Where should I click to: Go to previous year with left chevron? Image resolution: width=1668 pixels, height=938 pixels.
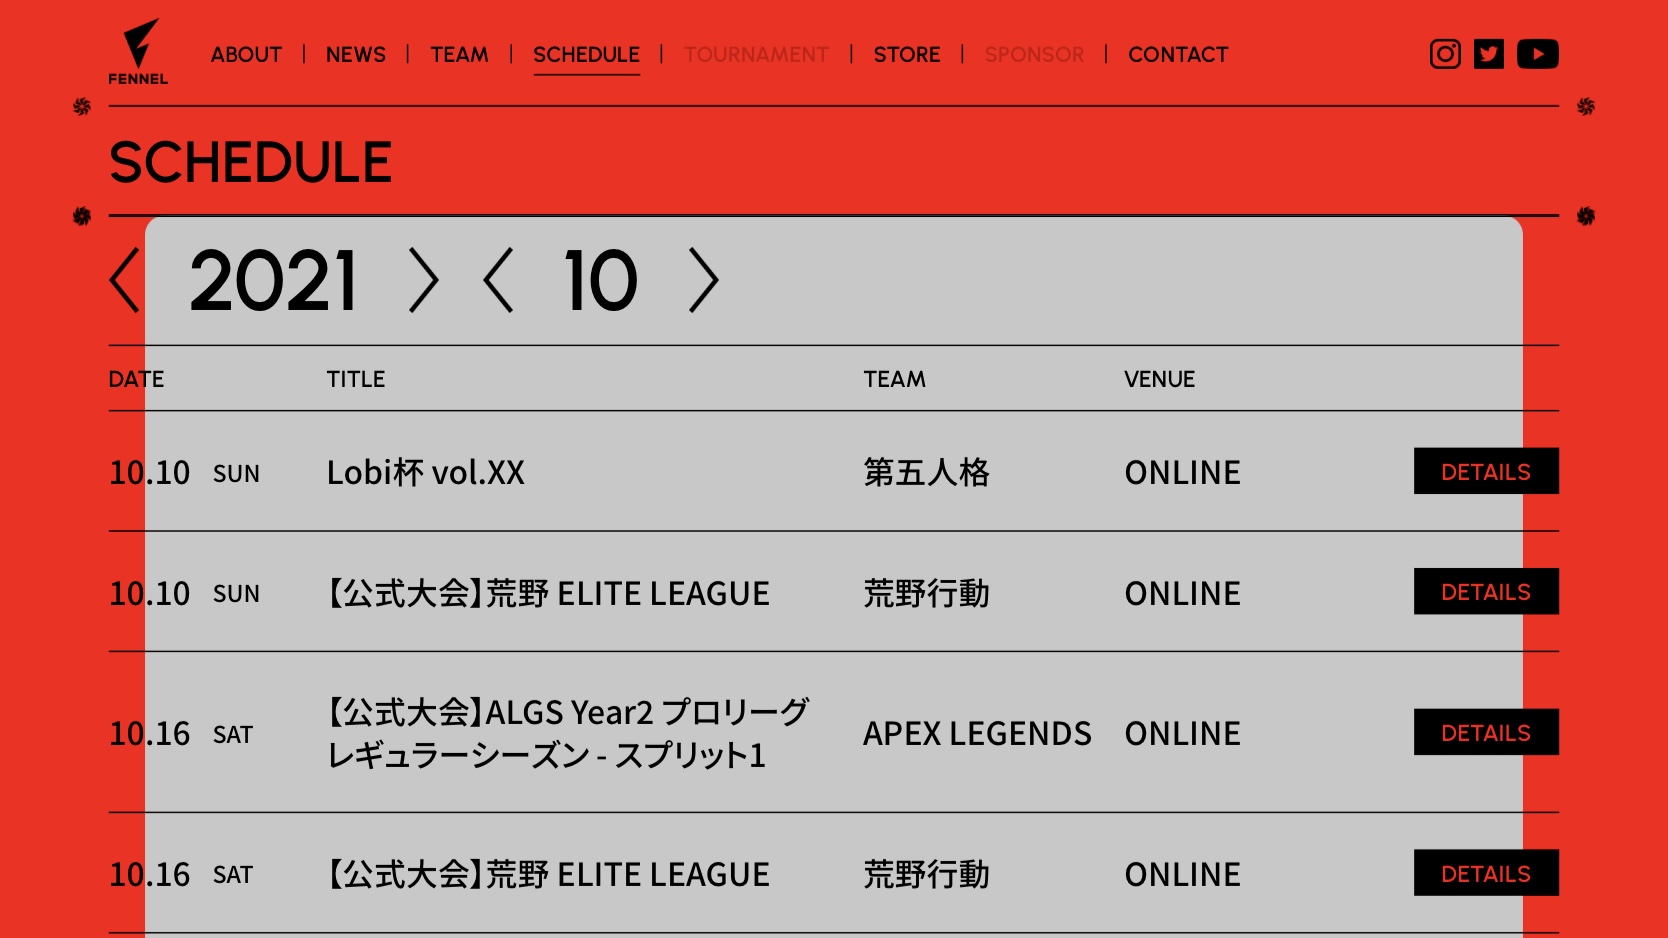point(125,281)
